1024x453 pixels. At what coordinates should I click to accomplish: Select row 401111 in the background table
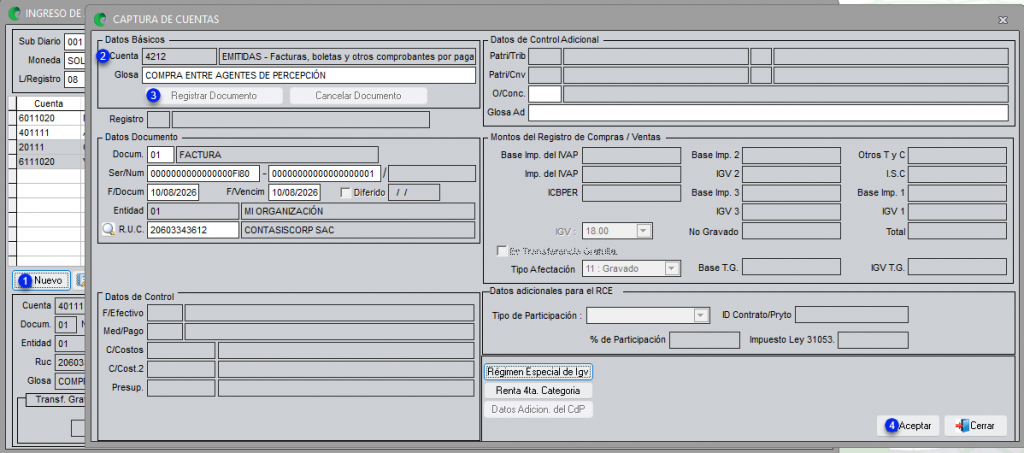(49, 133)
